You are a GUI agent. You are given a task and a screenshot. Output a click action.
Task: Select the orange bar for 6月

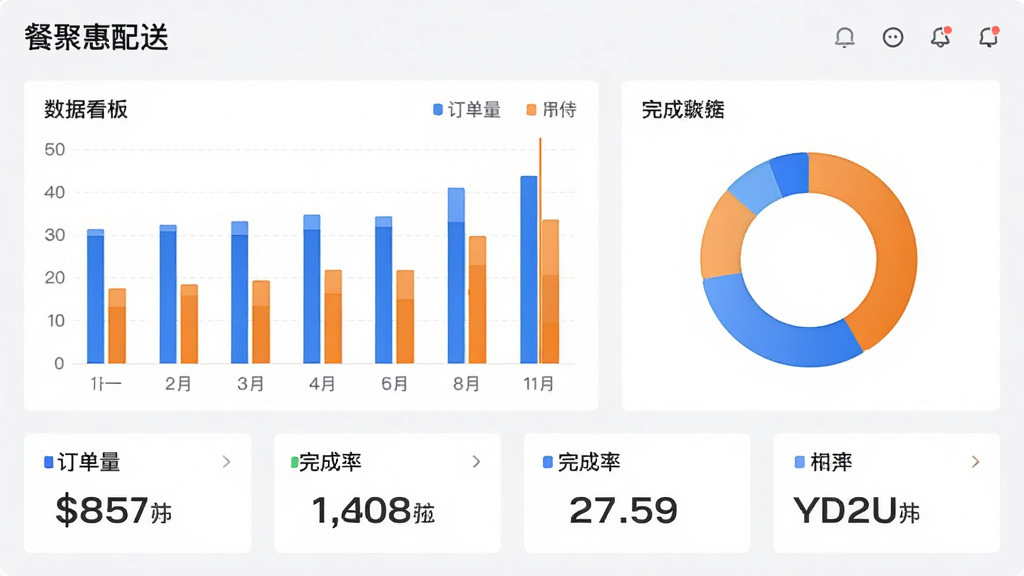(405, 317)
